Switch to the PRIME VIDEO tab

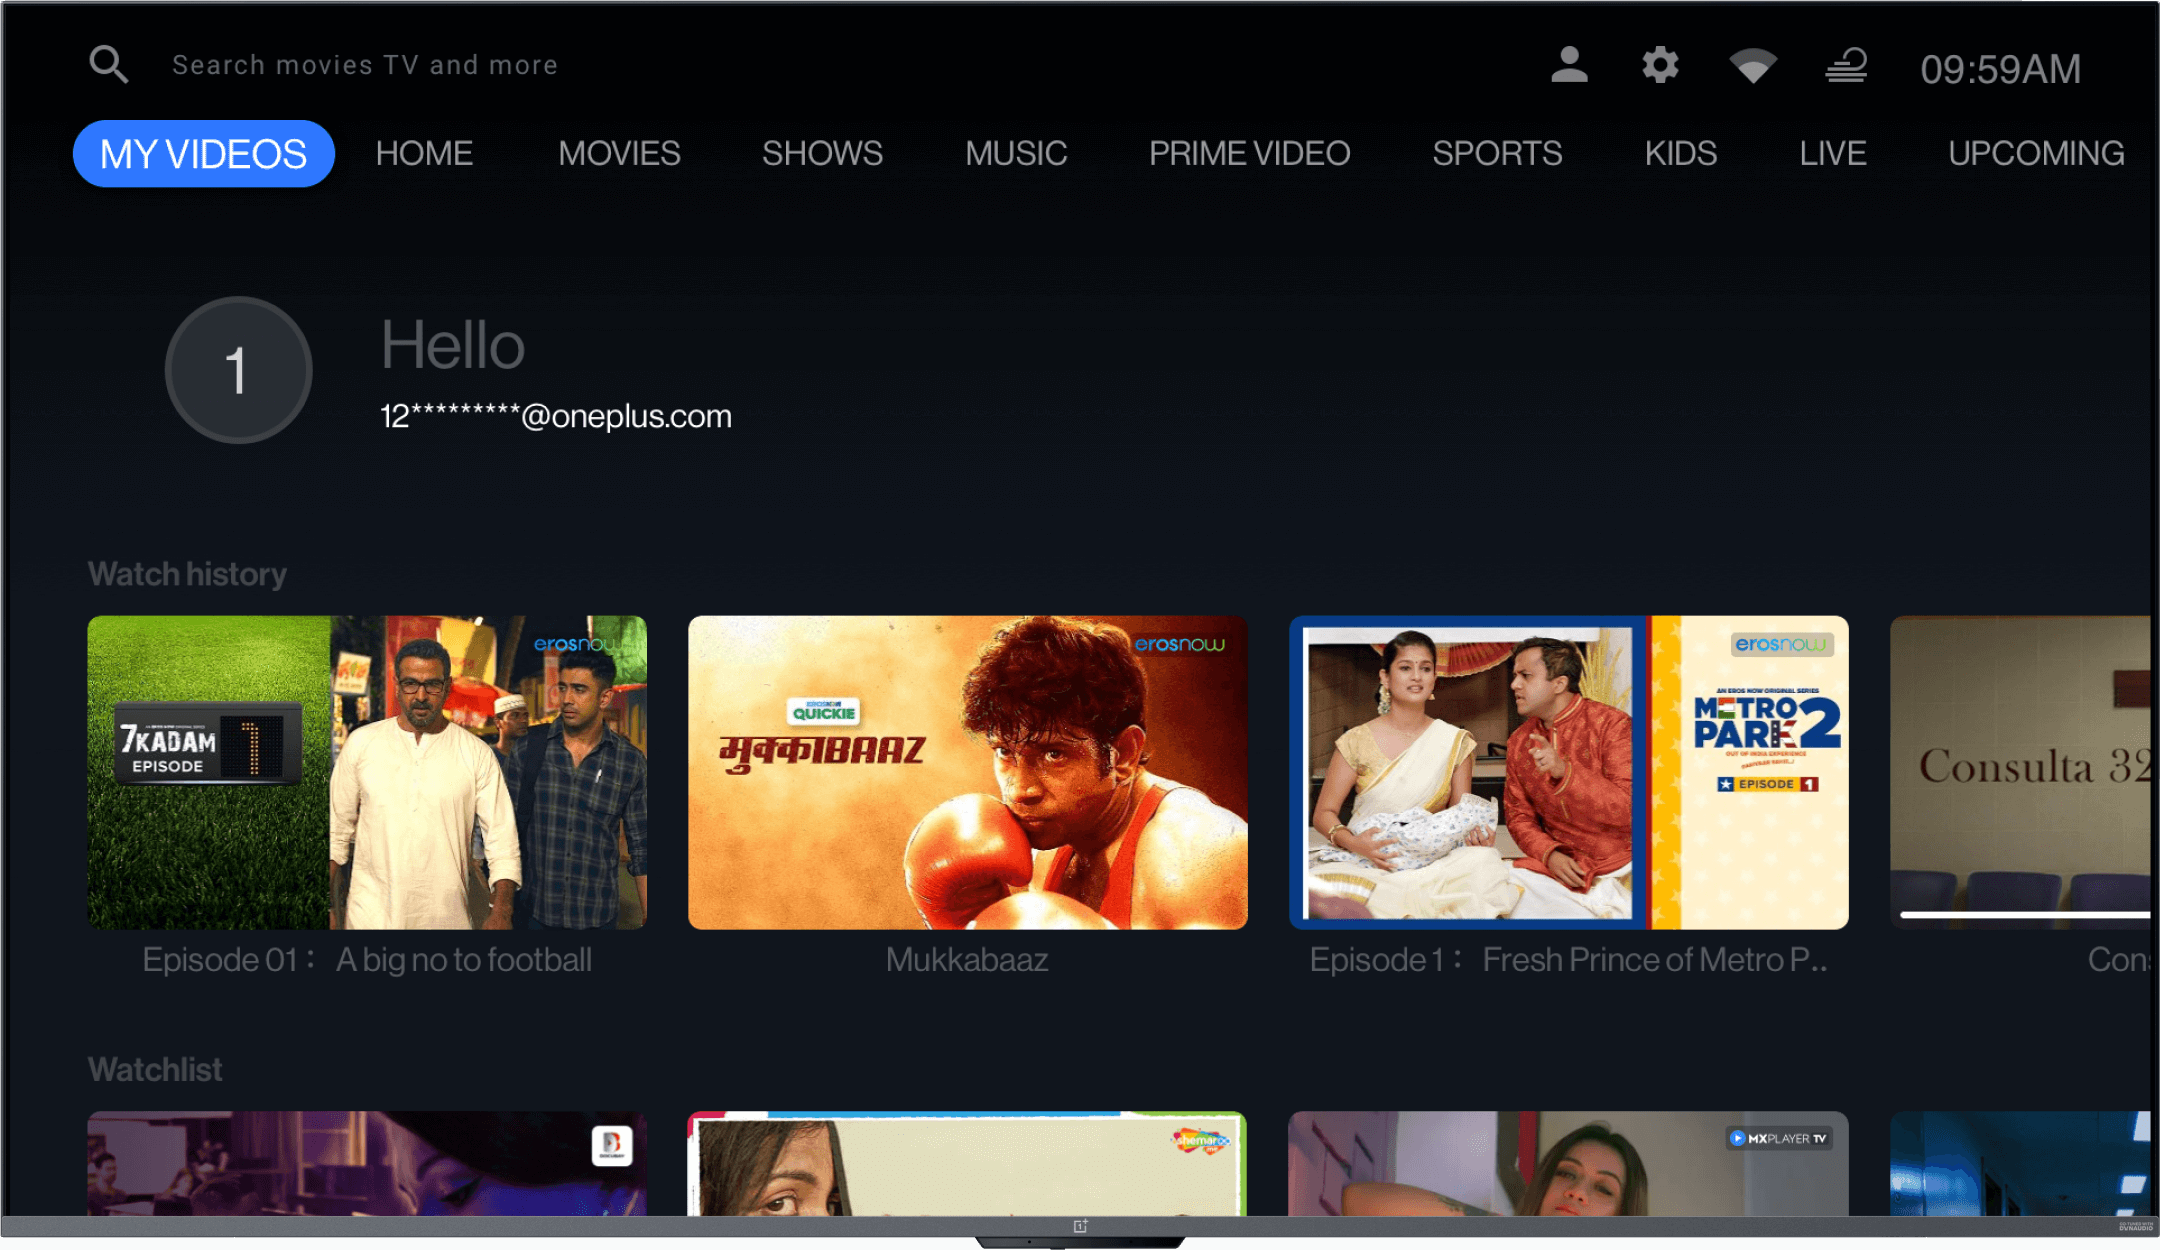(x=1249, y=154)
